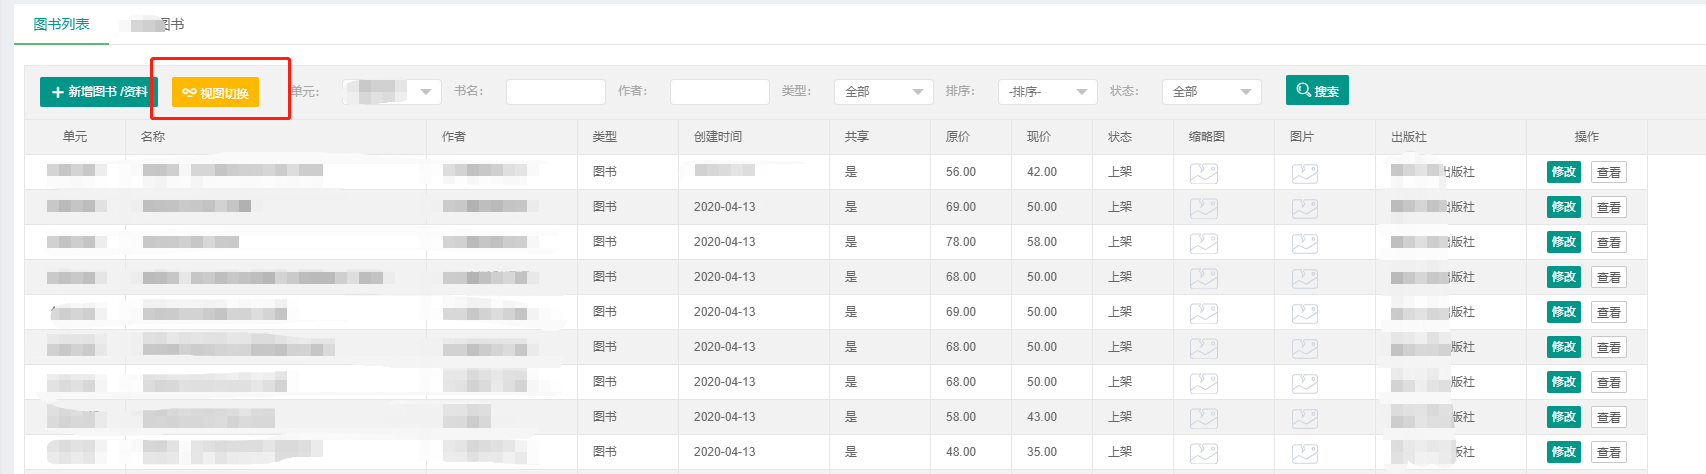This screenshot has width=1706, height=474.
Task: Click 图片 image icon in the 48.00 row
Action: 1304,453
